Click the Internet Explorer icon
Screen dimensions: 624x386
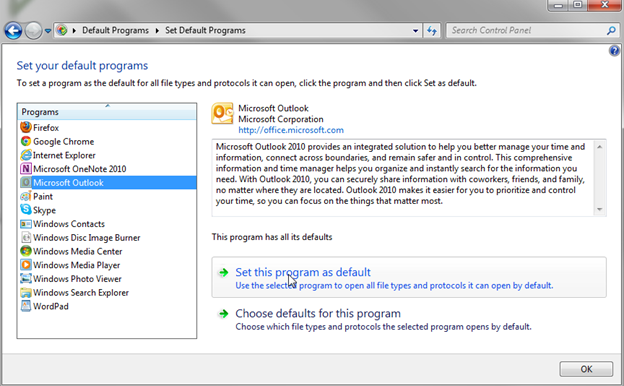[26, 155]
